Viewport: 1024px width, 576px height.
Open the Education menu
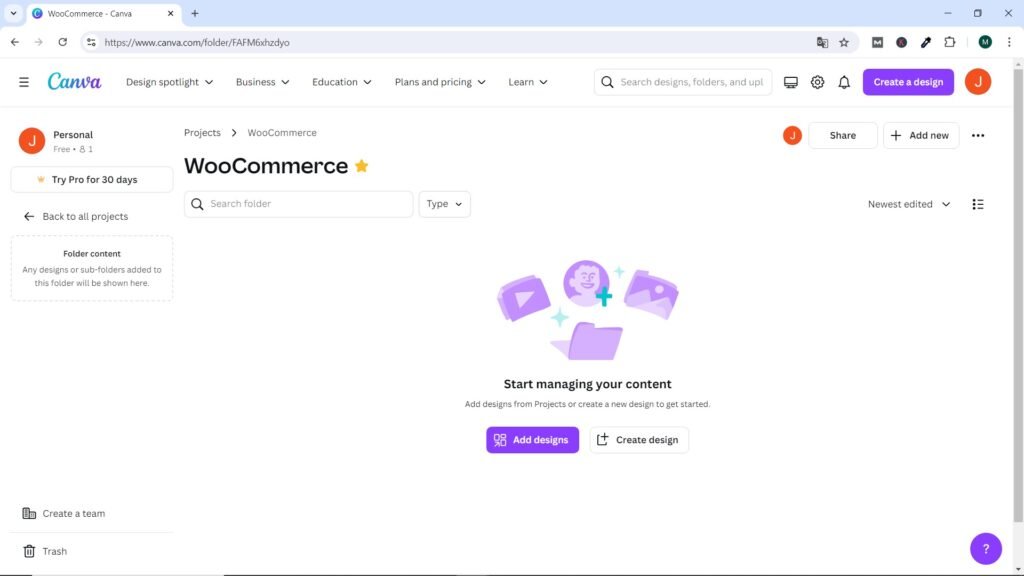[x=341, y=82]
